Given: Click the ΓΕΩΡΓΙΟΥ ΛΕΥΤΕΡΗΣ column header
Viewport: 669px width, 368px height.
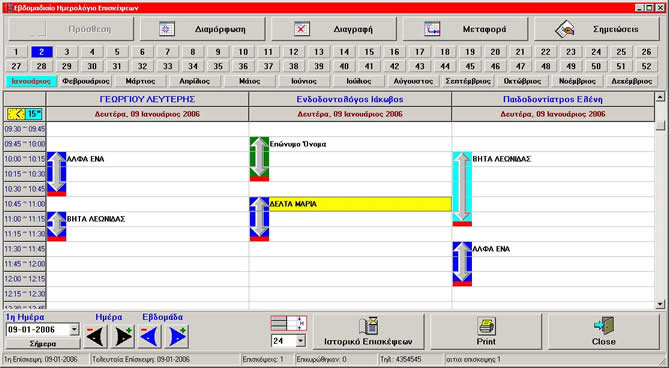Looking at the screenshot, I should point(147,99).
